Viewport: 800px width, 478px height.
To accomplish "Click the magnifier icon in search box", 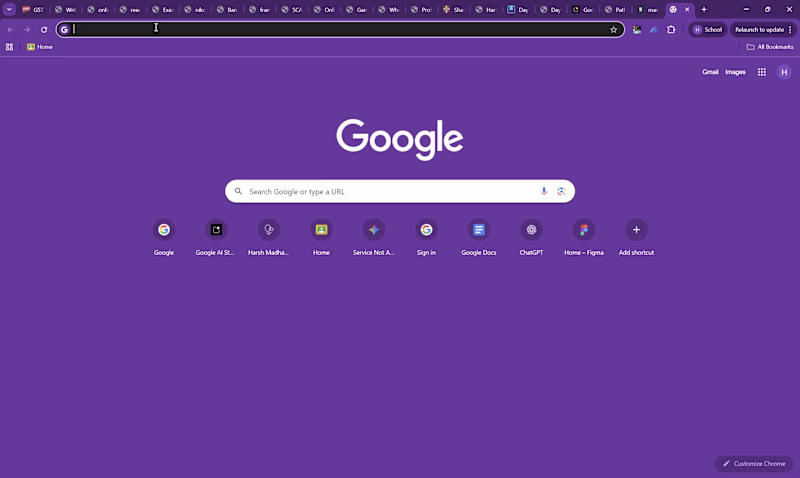I will coord(238,191).
